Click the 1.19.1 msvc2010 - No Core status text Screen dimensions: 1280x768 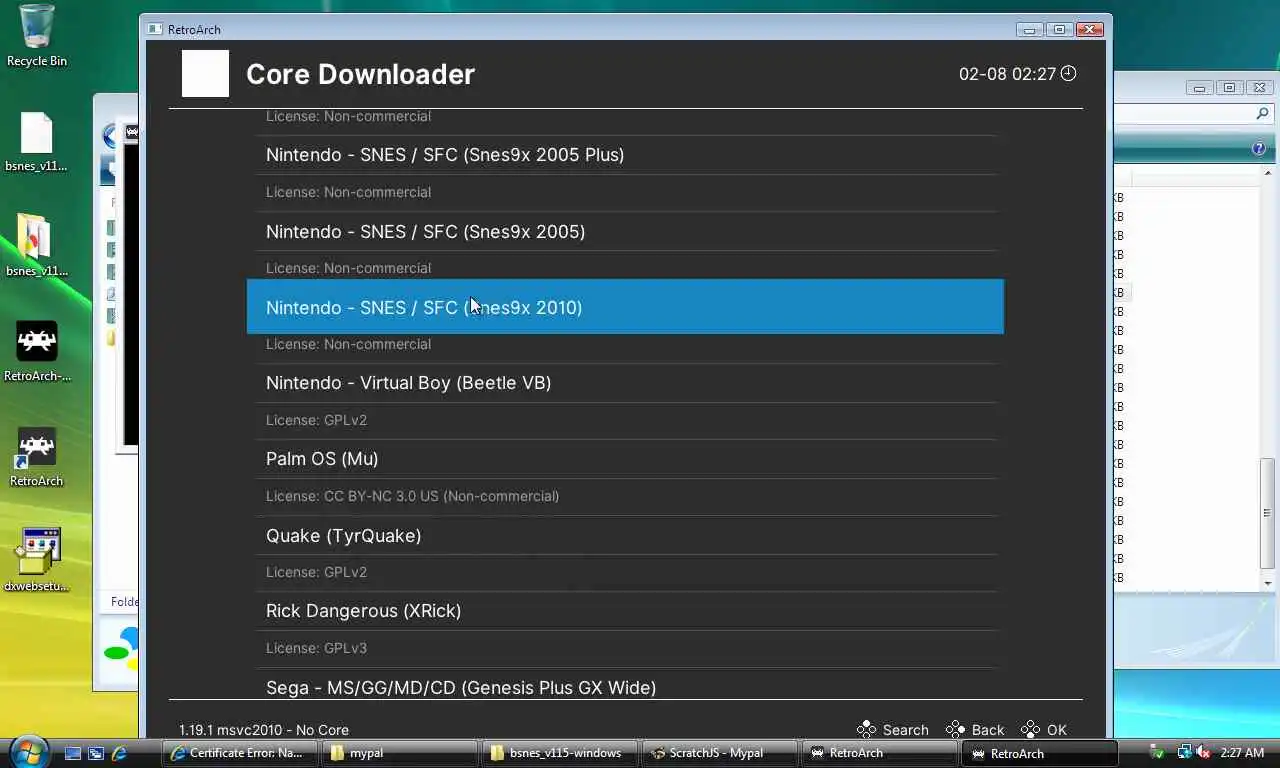click(264, 730)
